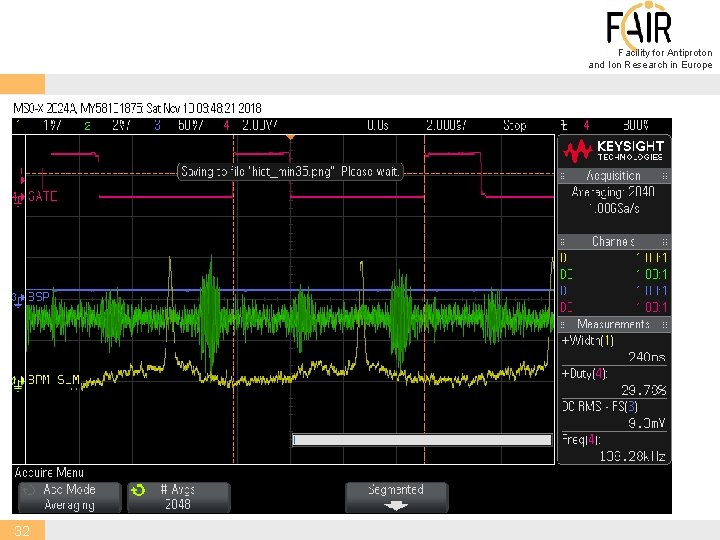
Task: Click the 240ns width value
Action: pyautogui.click(x=647, y=357)
